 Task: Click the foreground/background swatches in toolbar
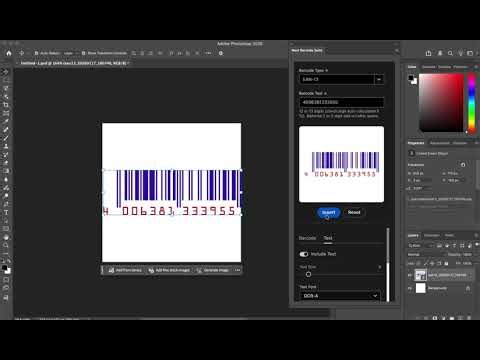[x=6, y=269]
